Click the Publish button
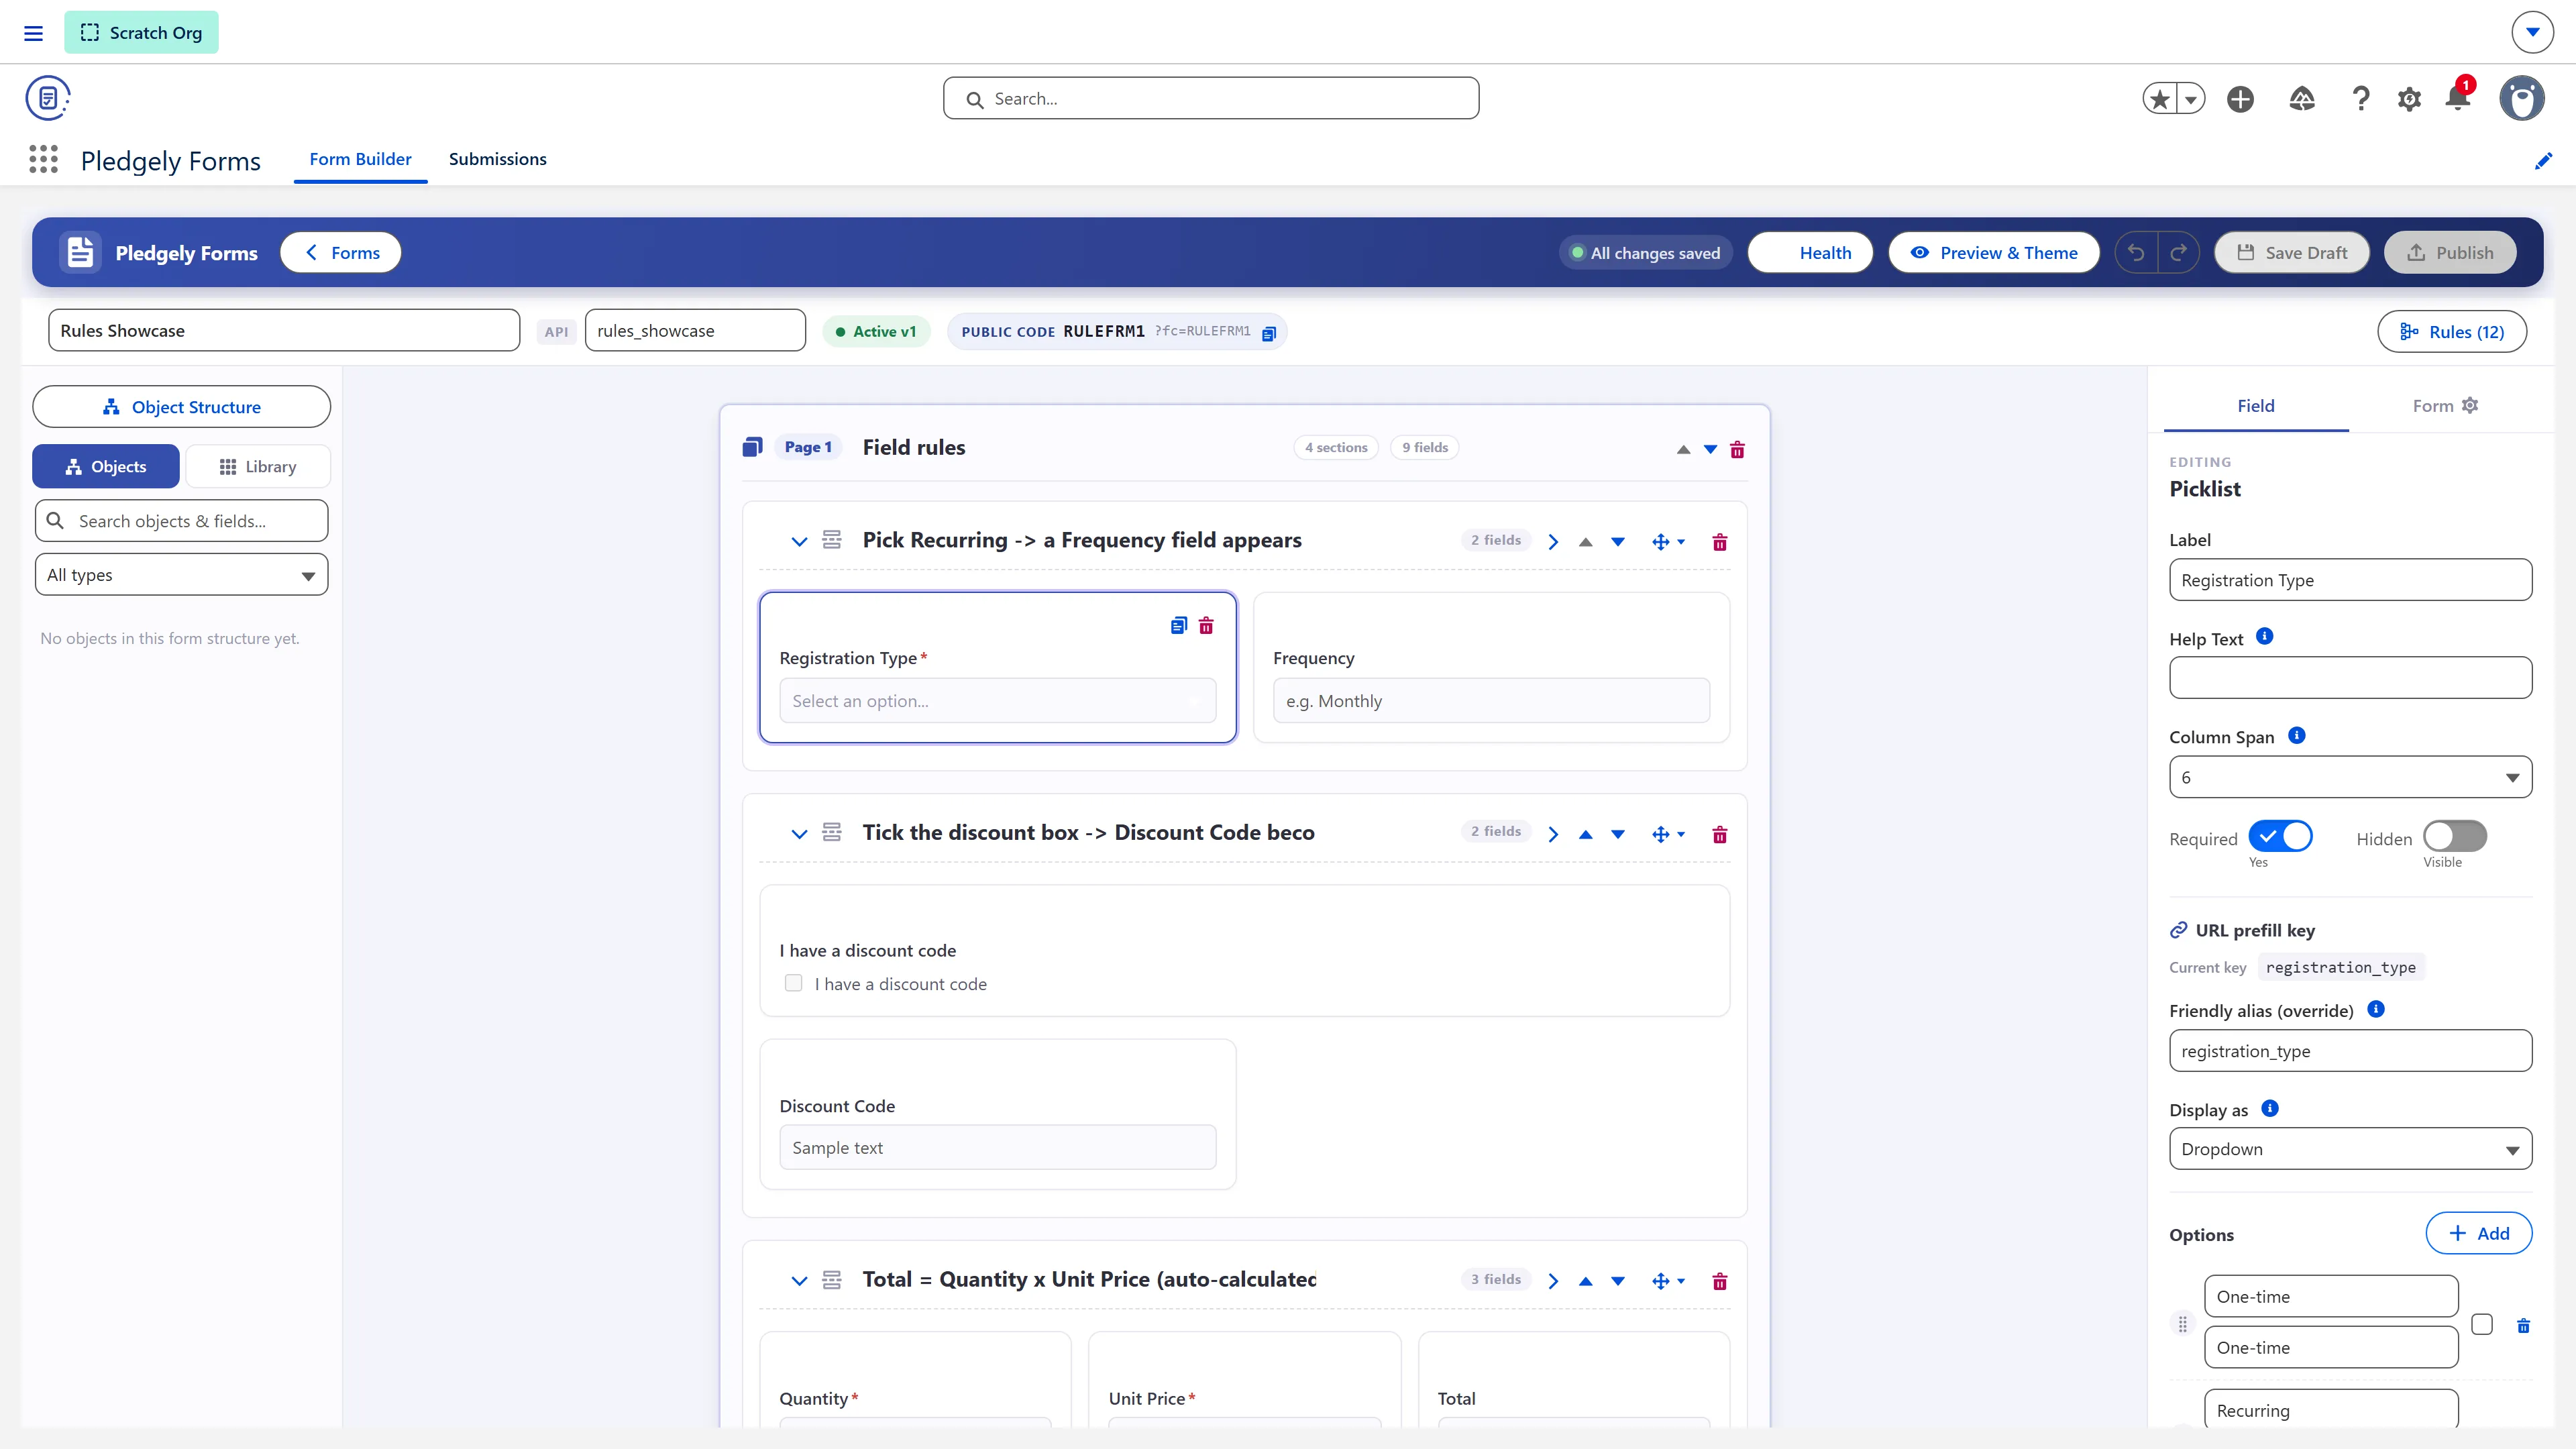The height and width of the screenshot is (1449, 2576). (2449, 253)
